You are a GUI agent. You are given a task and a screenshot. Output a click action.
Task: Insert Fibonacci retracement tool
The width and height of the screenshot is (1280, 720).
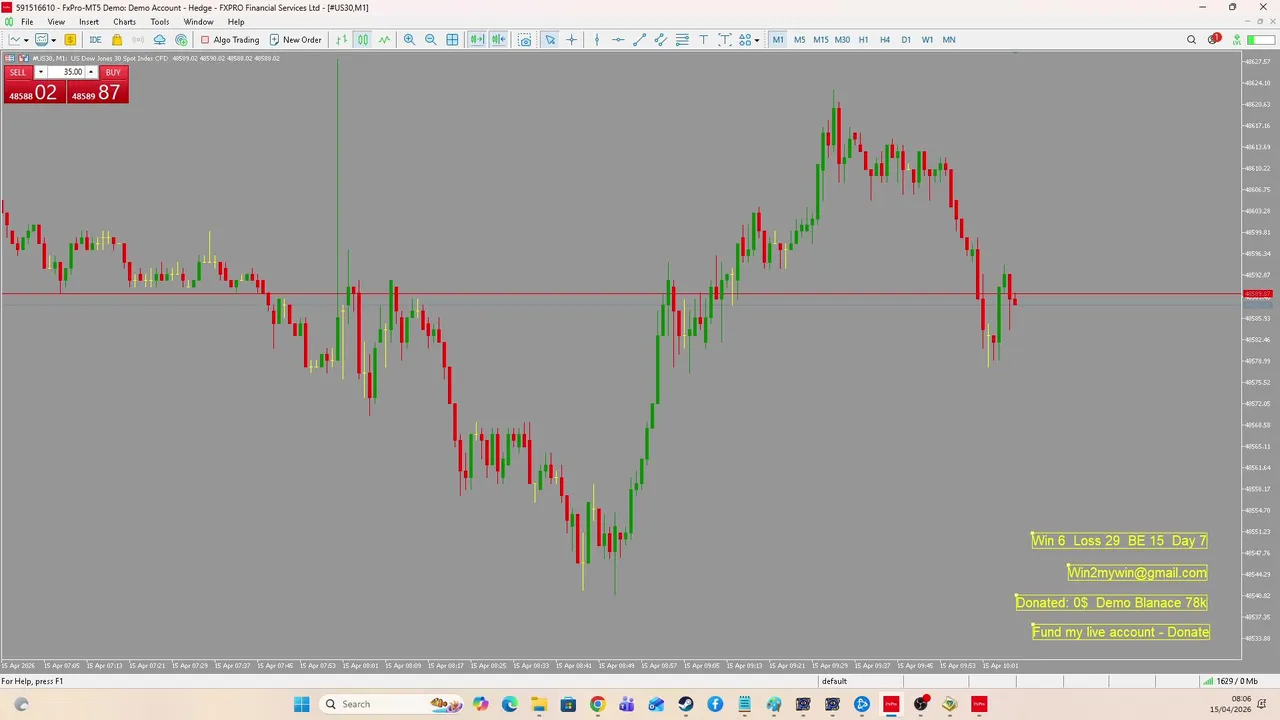pyautogui.click(x=682, y=40)
